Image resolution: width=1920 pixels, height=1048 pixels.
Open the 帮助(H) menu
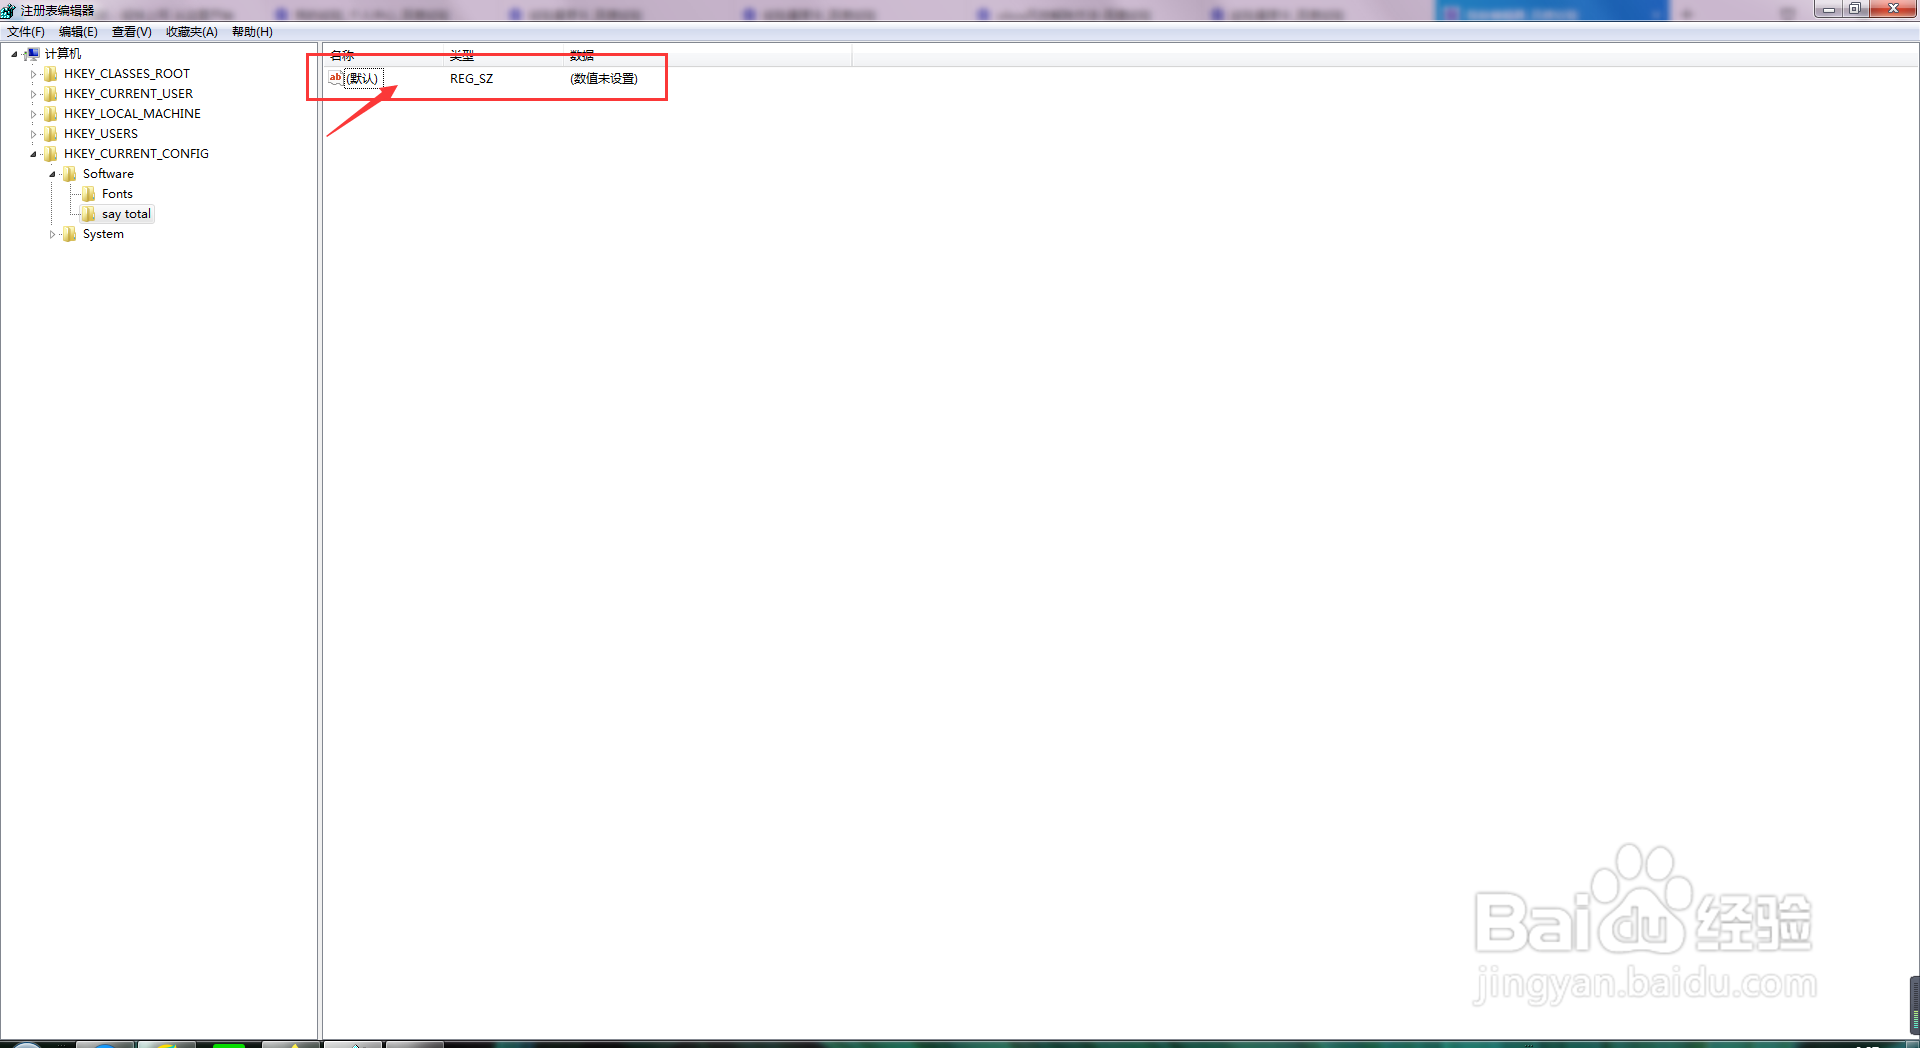[252, 32]
